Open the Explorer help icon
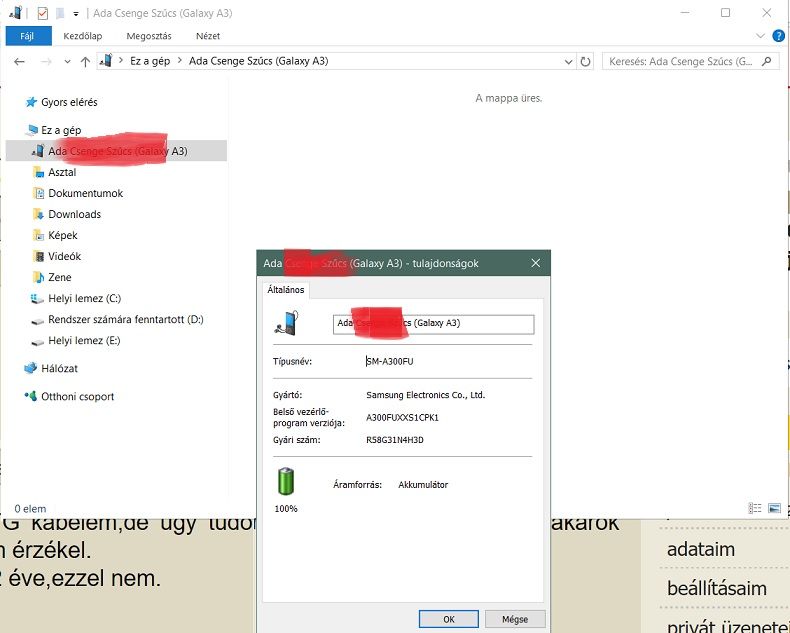 [x=778, y=36]
